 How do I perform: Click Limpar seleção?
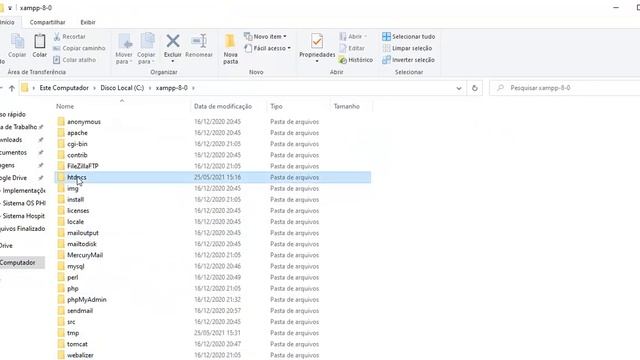[x=407, y=48]
